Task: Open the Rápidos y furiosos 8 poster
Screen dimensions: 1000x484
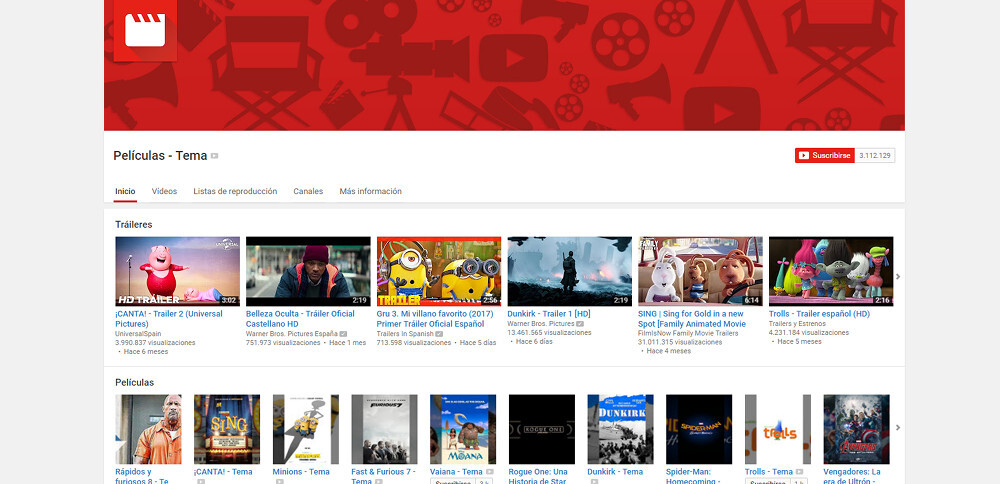Action: pos(149,429)
